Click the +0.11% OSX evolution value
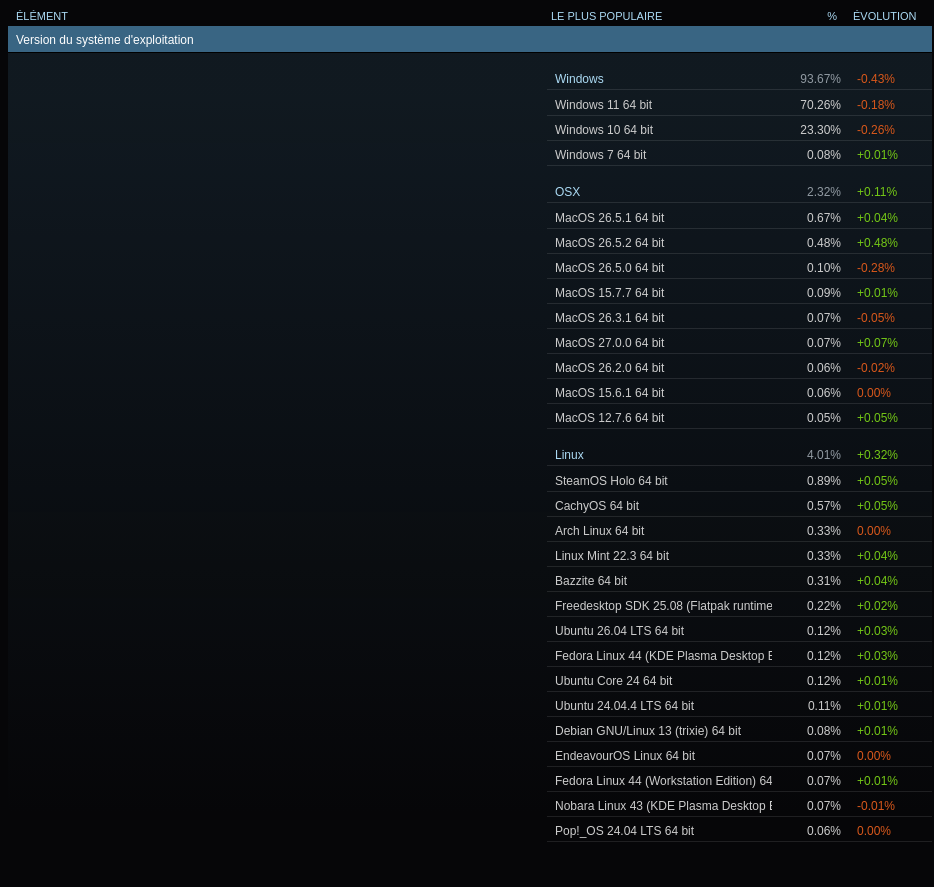 877,191
